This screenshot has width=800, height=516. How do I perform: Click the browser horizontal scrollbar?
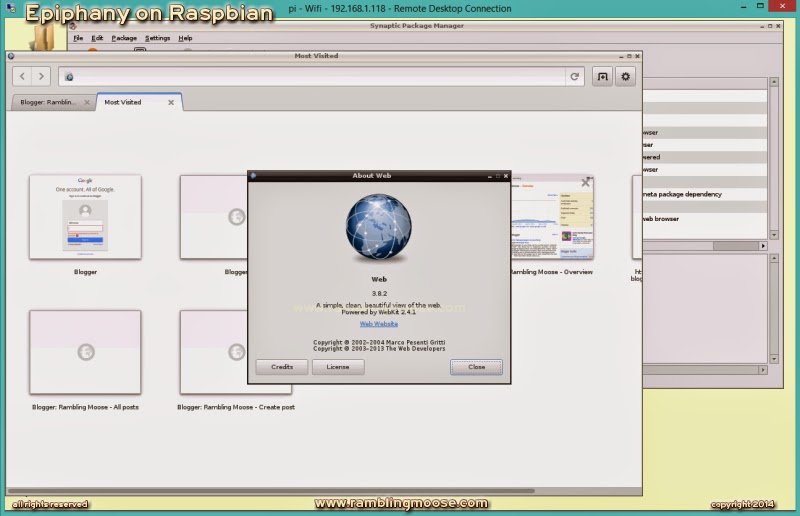[x=272, y=491]
